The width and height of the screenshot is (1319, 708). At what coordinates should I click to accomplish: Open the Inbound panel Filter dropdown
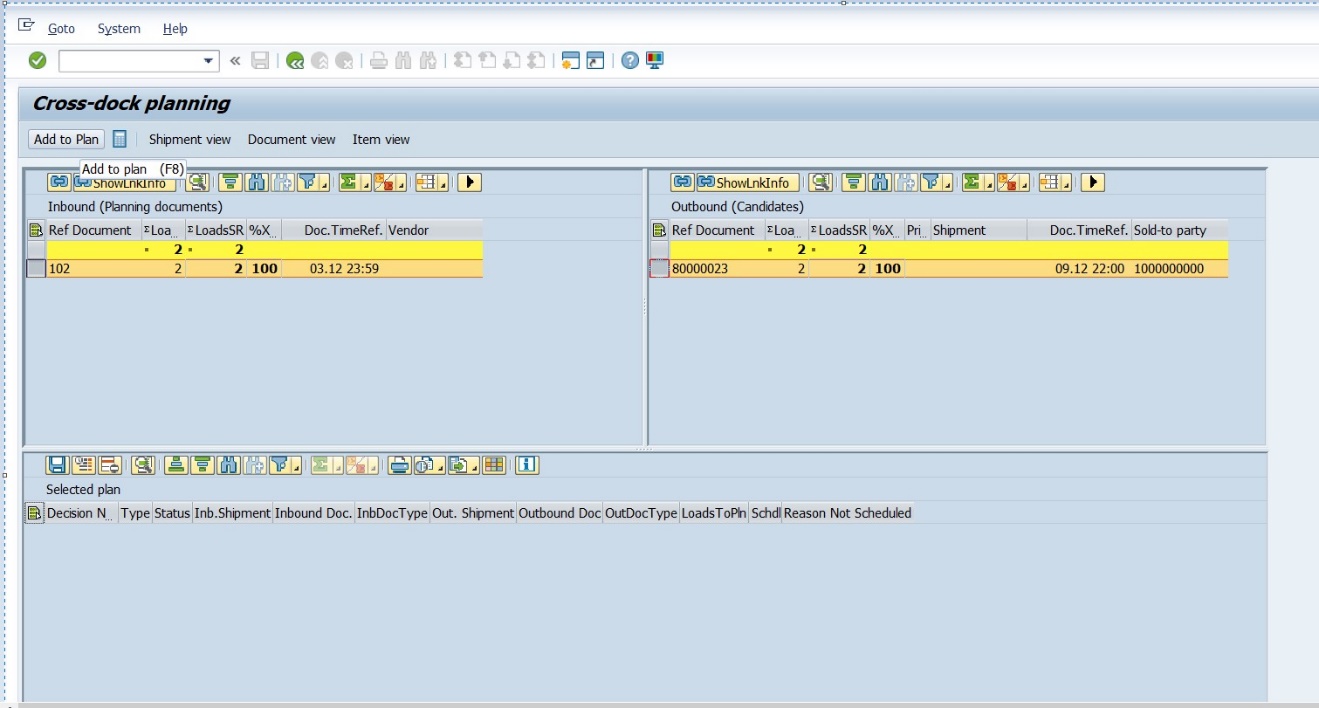(x=313, y=182)
